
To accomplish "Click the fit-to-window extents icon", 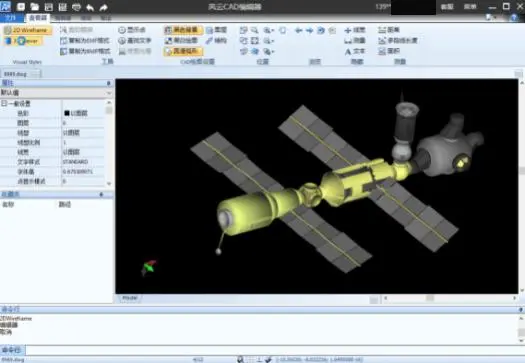I will pyautogui.click(x=254, y=41).
